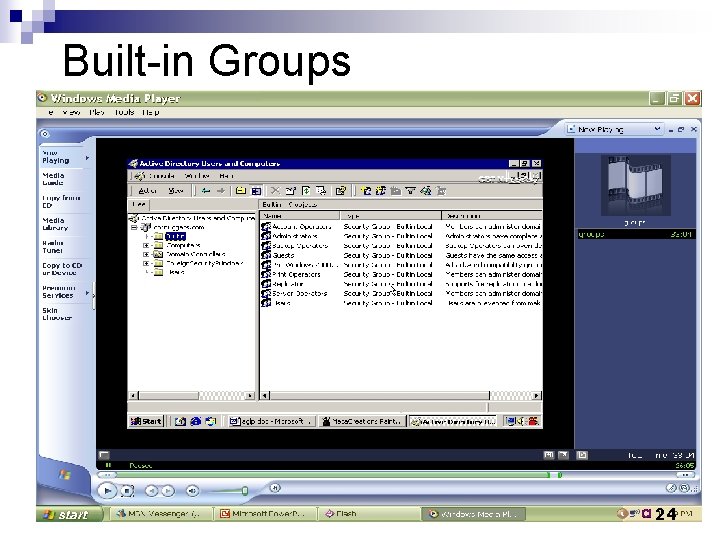Click the Windows XP start button
The image size is (720, 540).
[69, 514]
